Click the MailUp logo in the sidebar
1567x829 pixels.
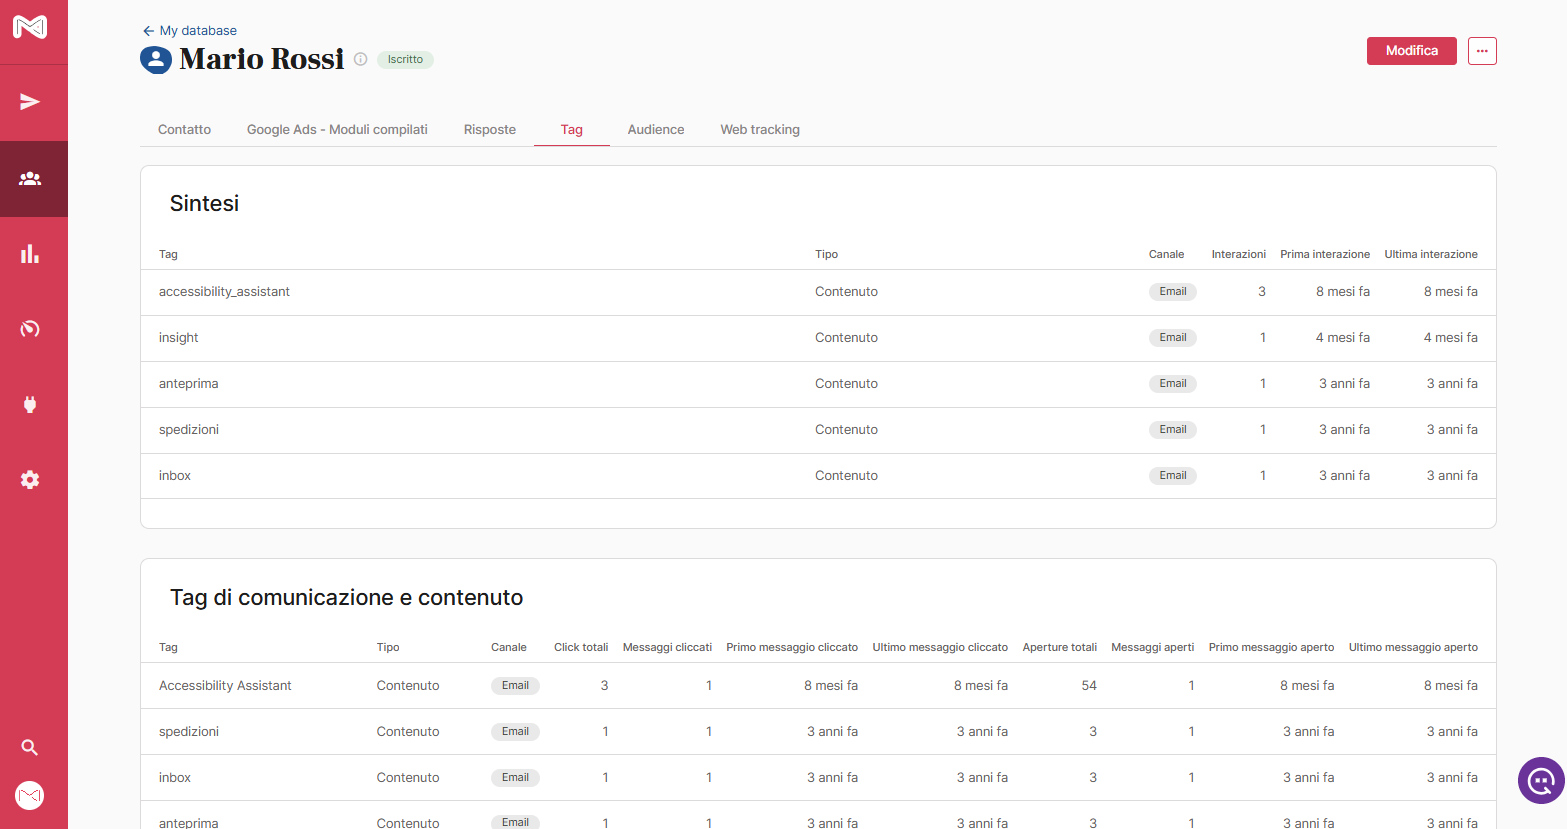point(30,27)
